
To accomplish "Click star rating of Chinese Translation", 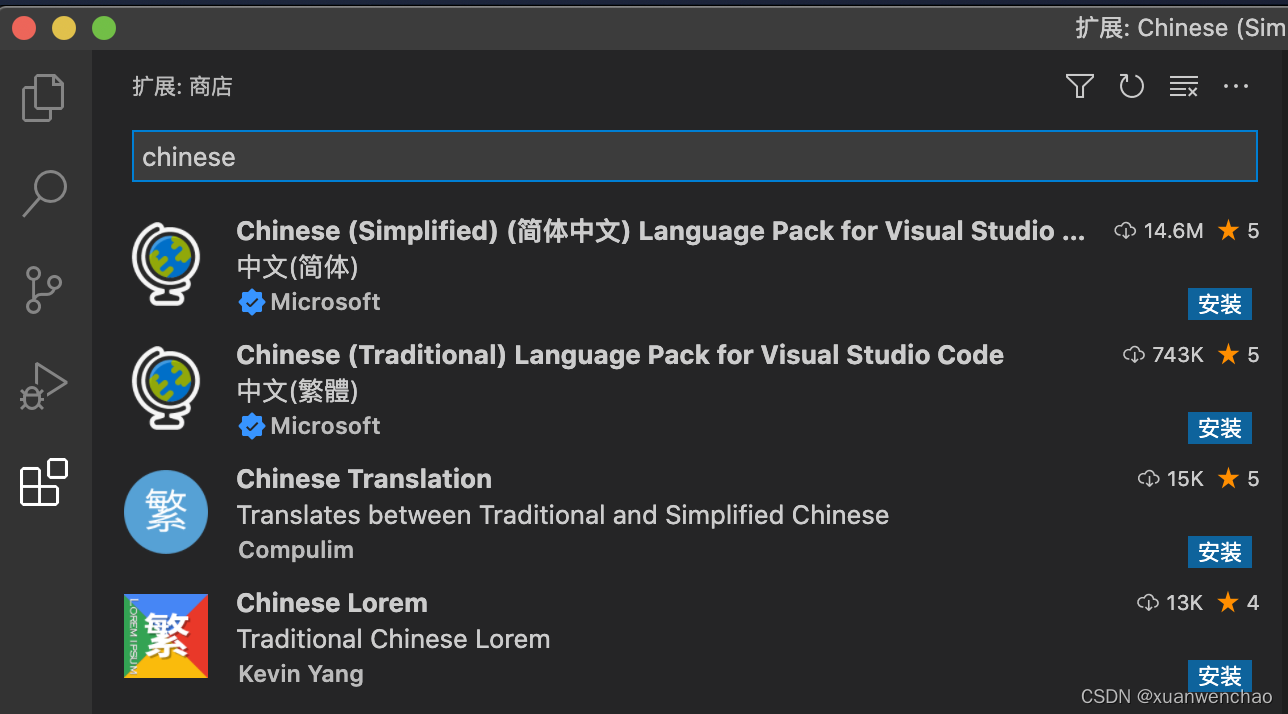I will pyautogui.click(x=1239, y=479).
